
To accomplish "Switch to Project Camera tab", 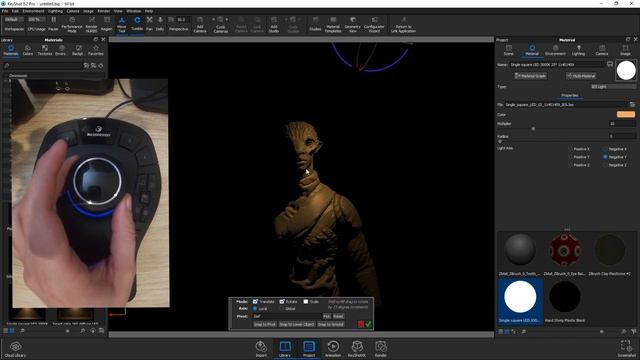I will point(602,50).
